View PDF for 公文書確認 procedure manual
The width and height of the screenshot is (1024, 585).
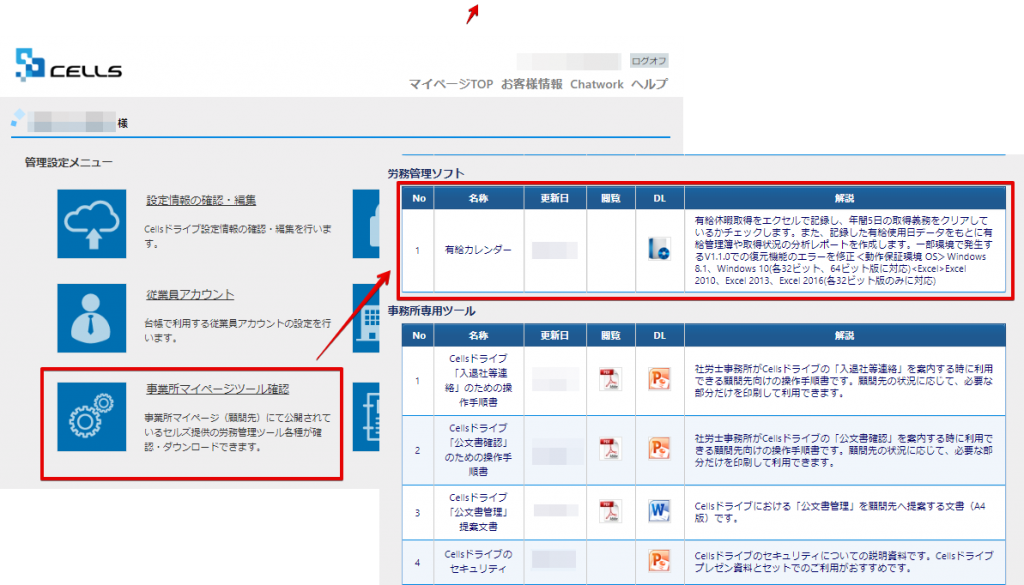610,449
